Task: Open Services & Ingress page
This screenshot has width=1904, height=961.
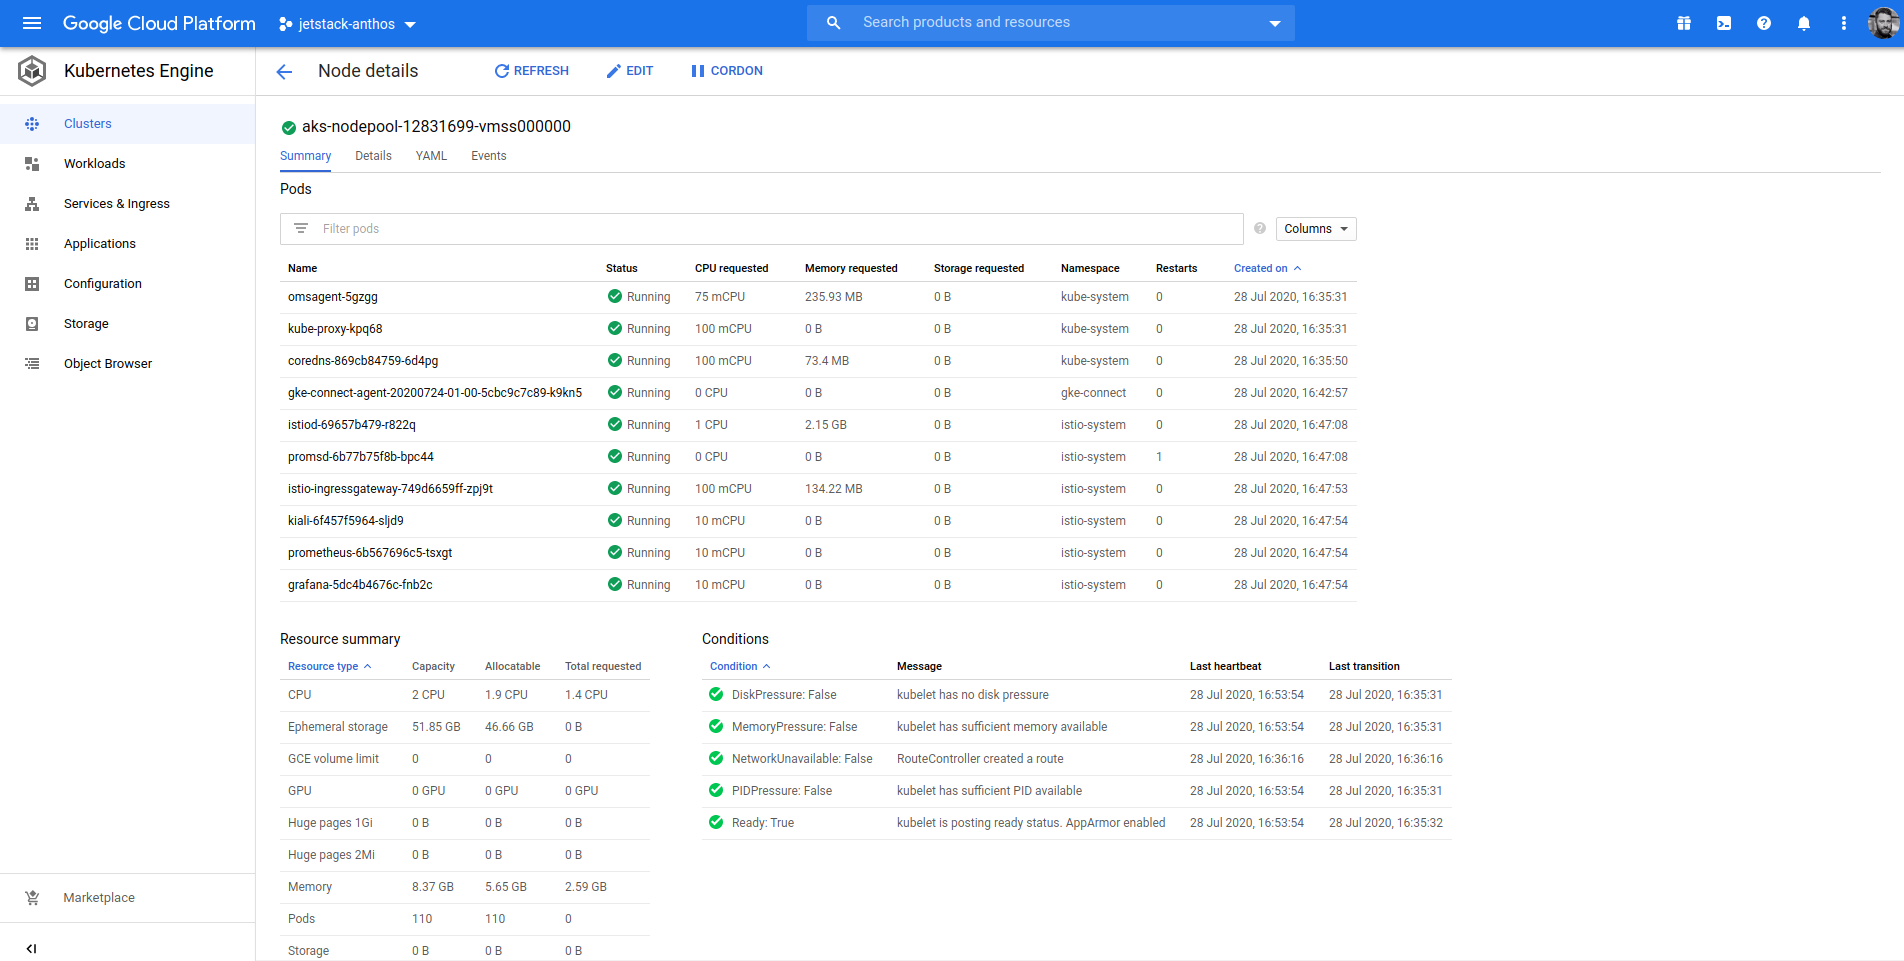Action: point(117,204)
